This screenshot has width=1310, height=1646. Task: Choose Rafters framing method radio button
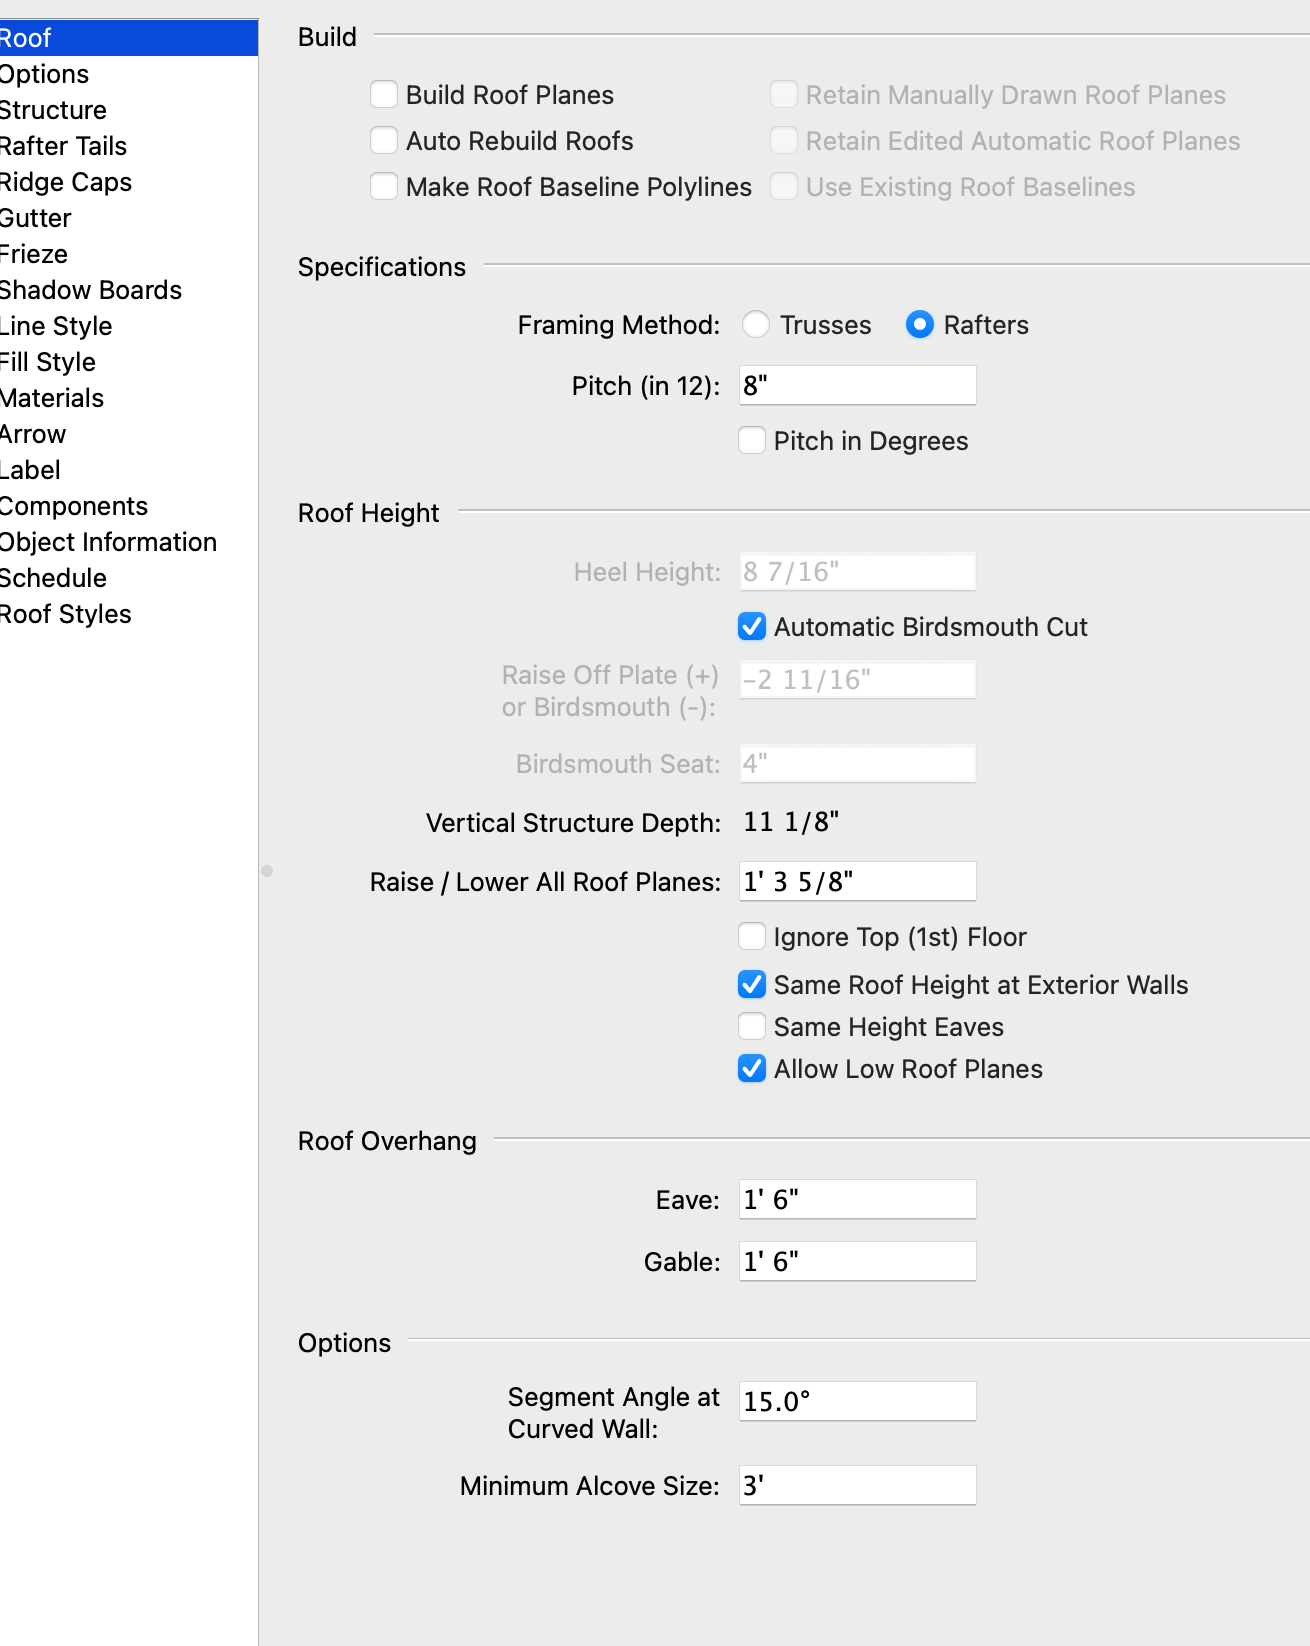[x=919, y=325]
